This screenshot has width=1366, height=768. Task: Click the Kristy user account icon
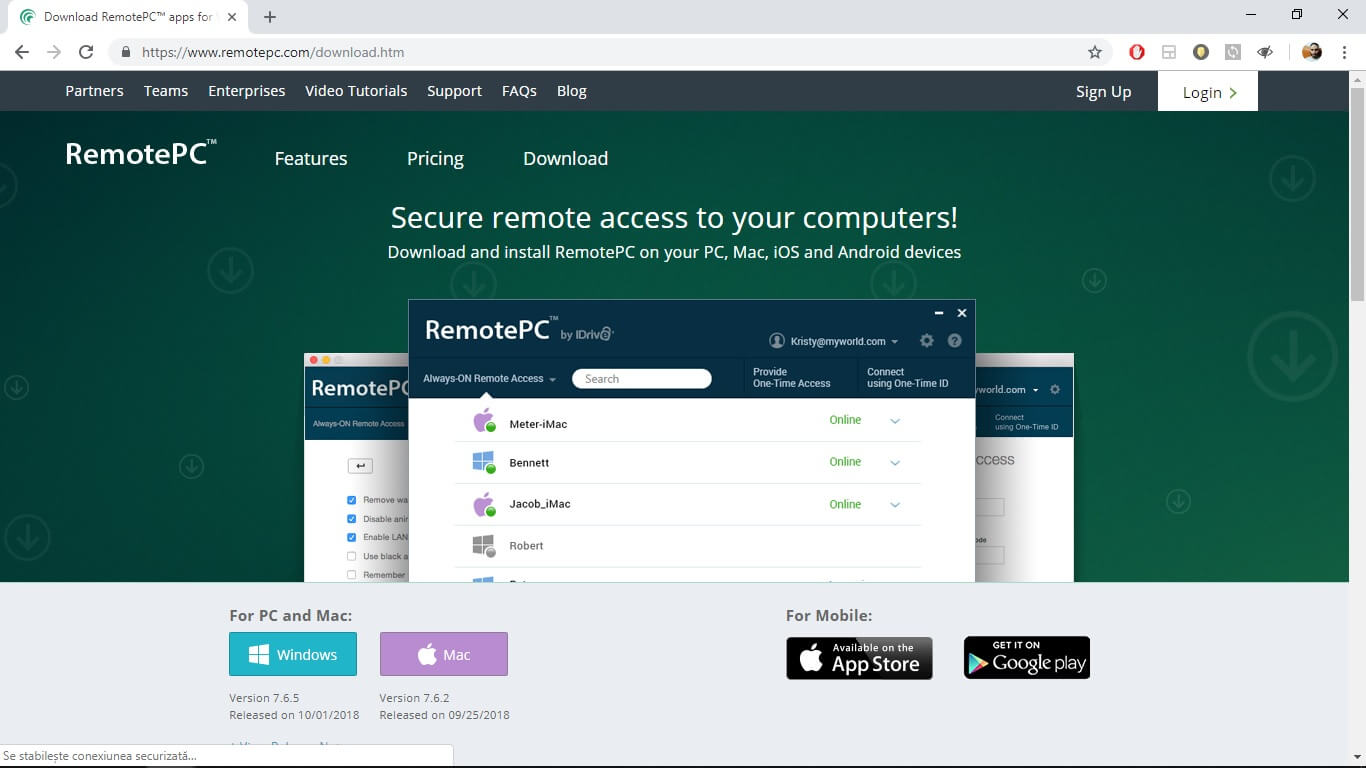(777, 341)
